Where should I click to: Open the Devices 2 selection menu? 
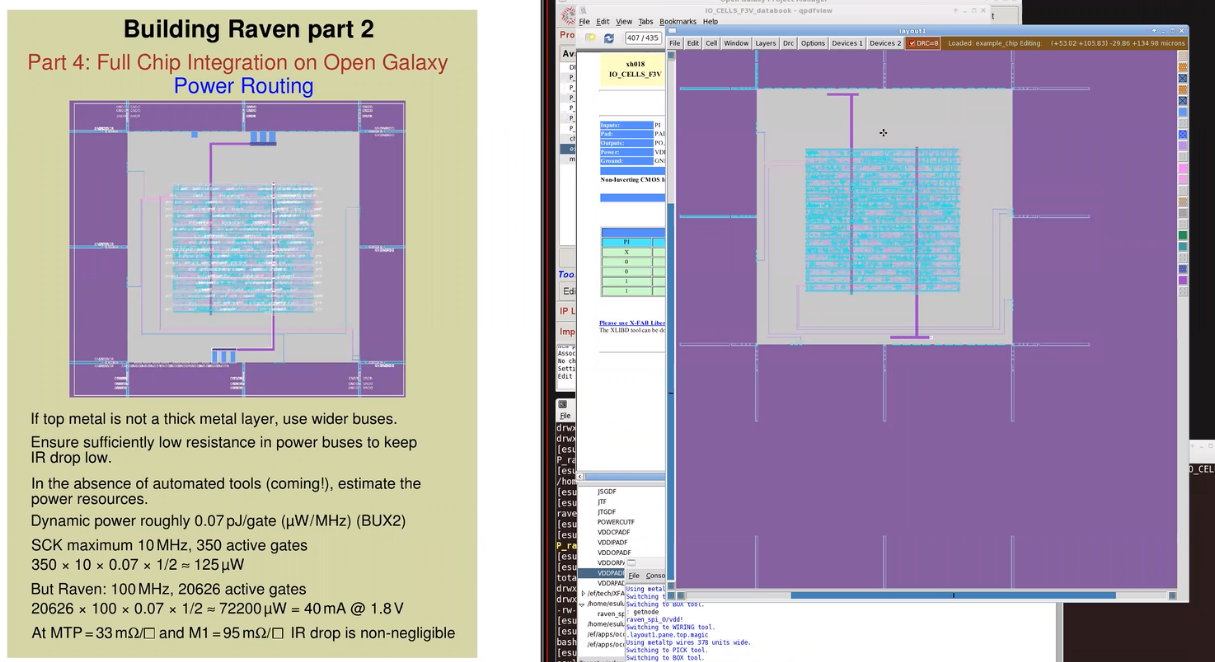click(x=885, y=44)
